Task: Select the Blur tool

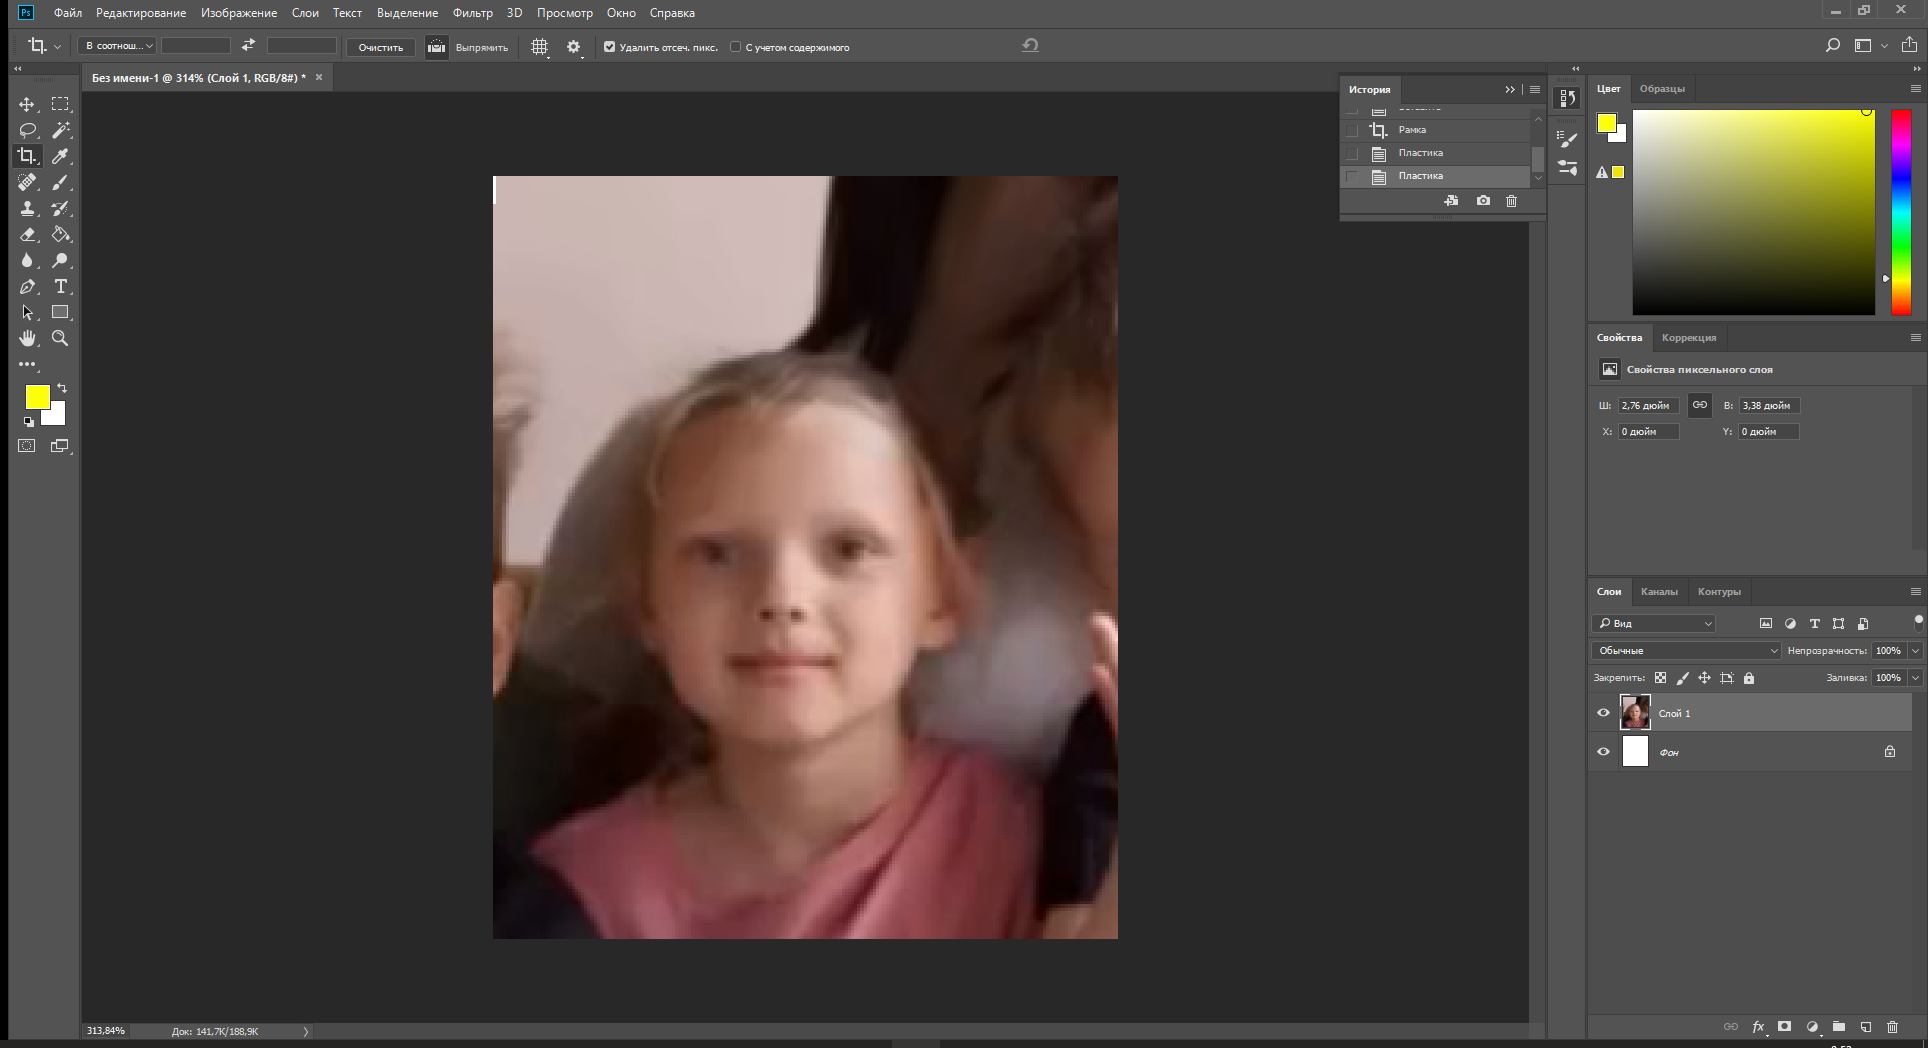Action: click(x=27, y=260)
